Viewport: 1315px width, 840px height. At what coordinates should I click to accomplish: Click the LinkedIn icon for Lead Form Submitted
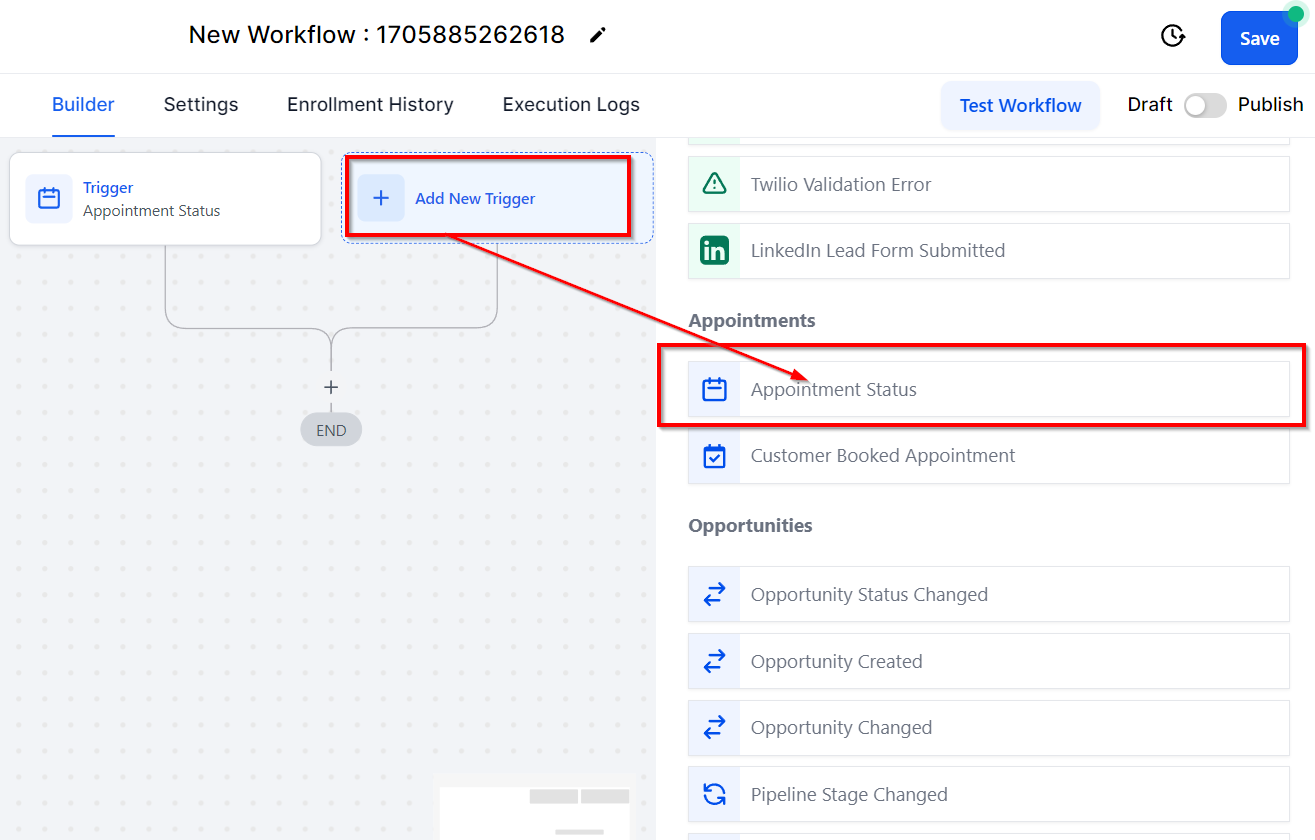(x=714, y=251)
